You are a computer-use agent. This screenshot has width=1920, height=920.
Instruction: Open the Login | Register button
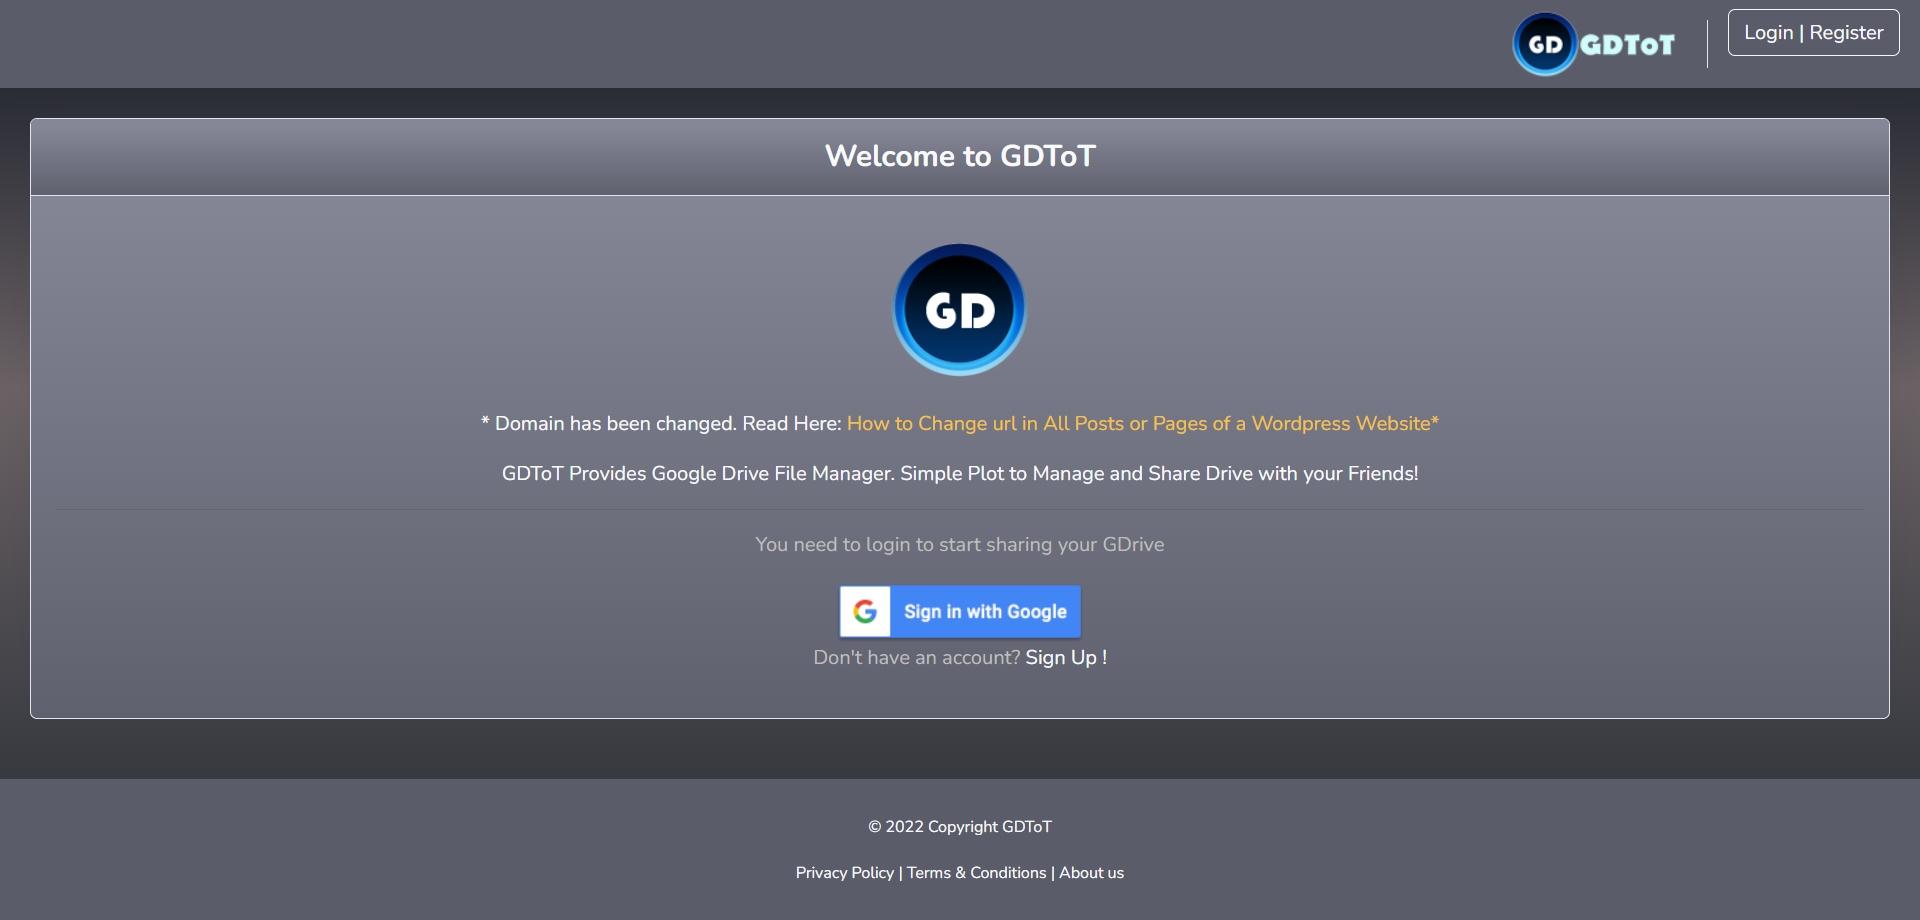[x=1813, y=33]
